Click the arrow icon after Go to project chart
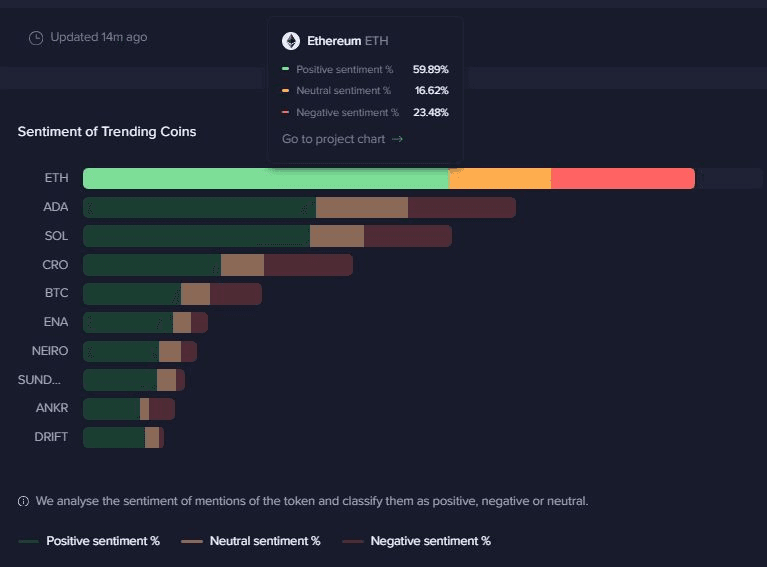 (x=397, y=139)
